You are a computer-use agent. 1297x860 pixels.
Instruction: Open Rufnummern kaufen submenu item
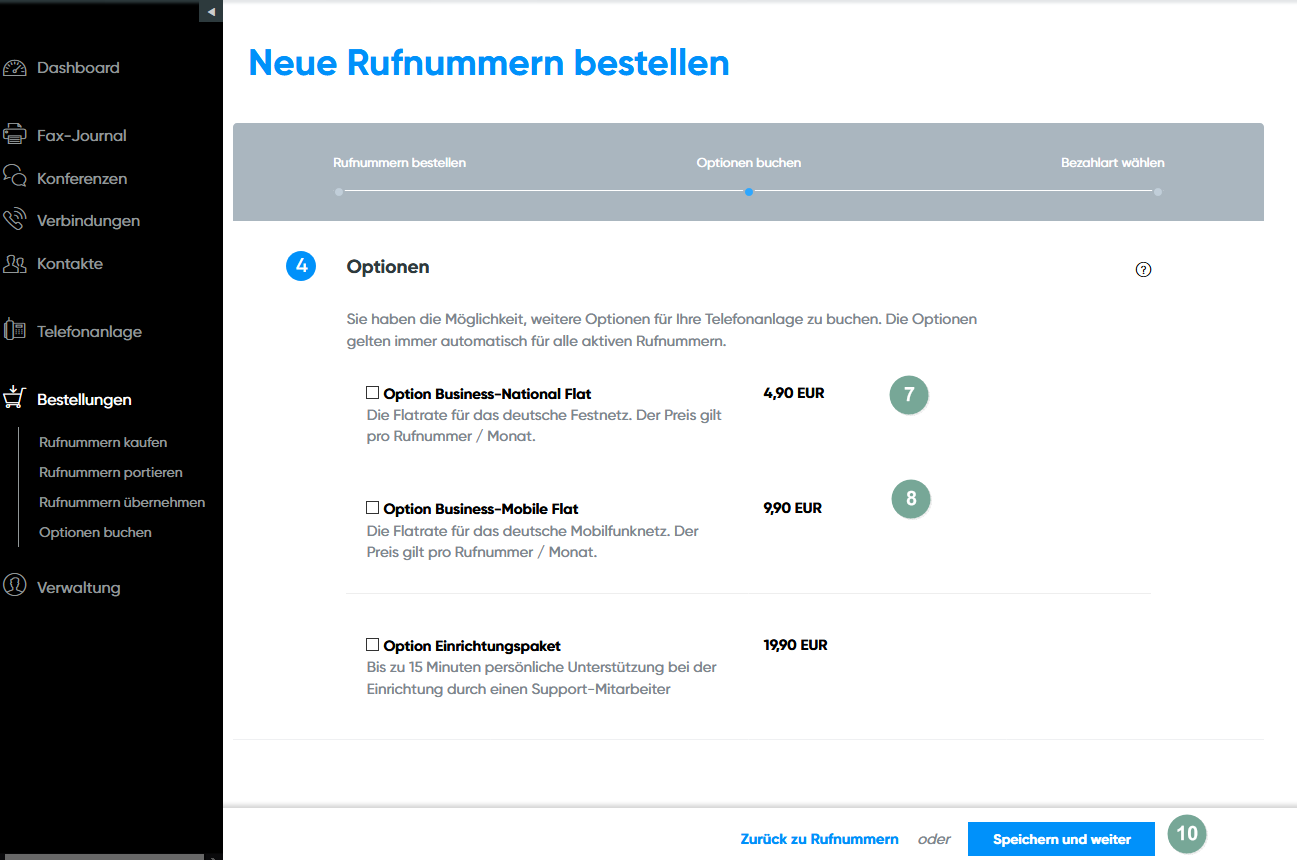tap(103, 442)
